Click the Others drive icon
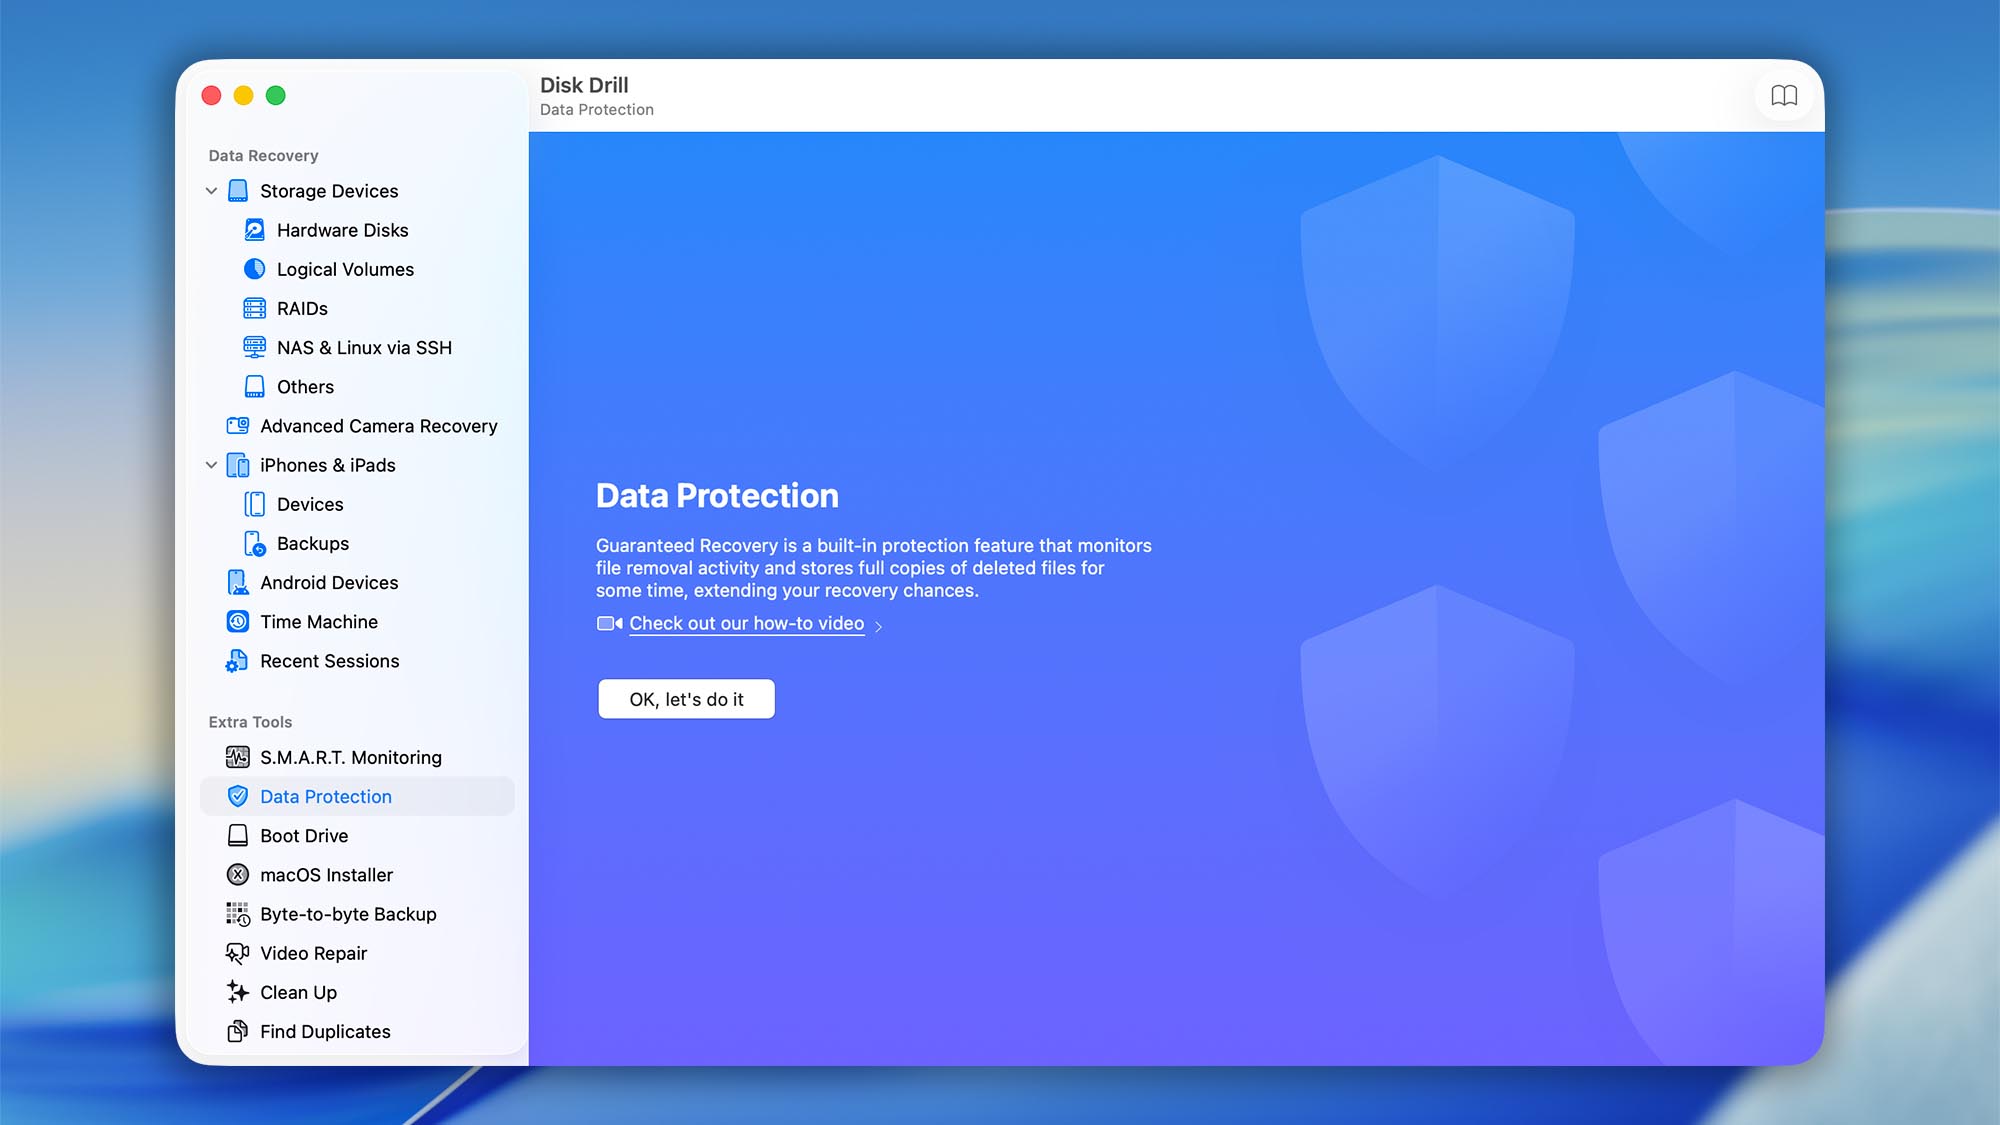Image resolution: width=2000 pixels, height=1125 pixels. pos(255,386)
